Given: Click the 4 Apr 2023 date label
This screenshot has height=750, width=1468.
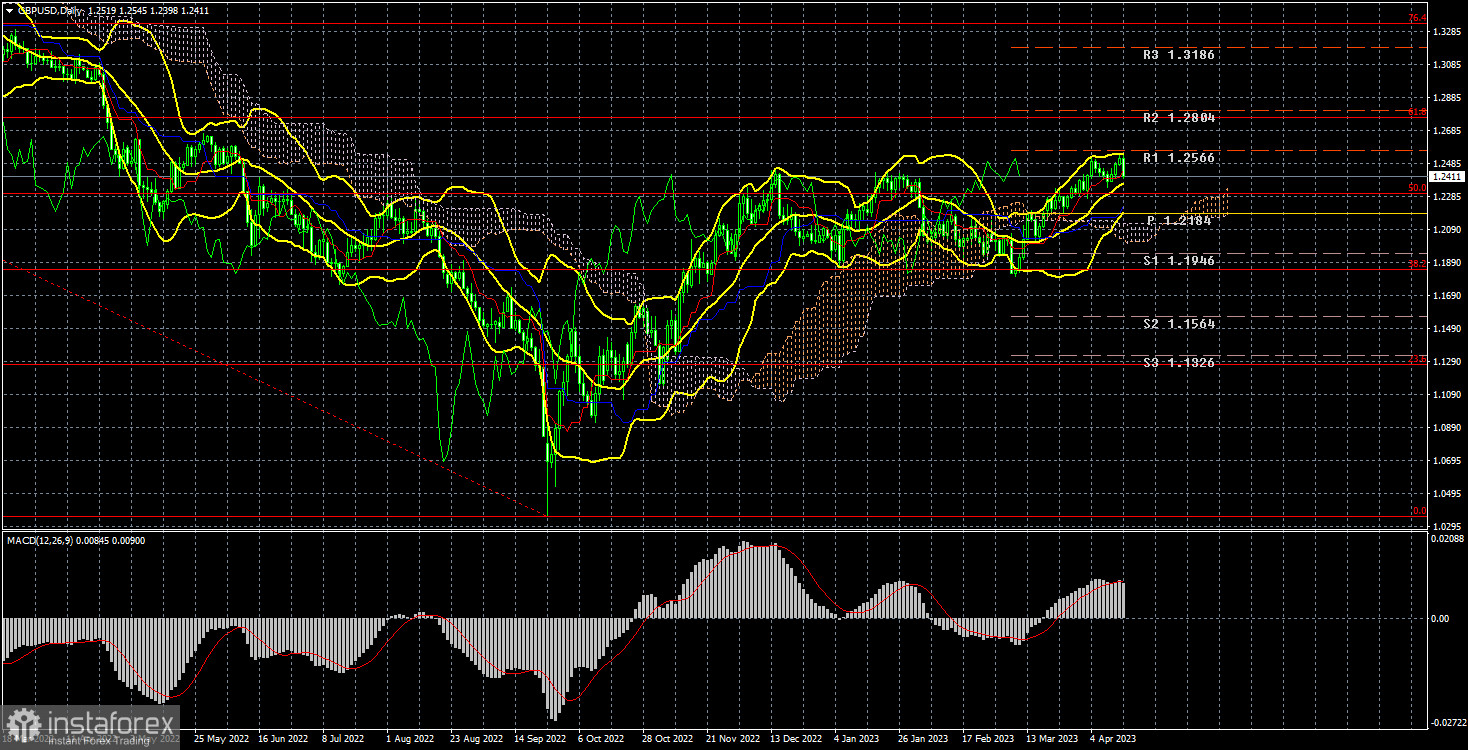Looking at the screenshot, I should pos(1115,739).
